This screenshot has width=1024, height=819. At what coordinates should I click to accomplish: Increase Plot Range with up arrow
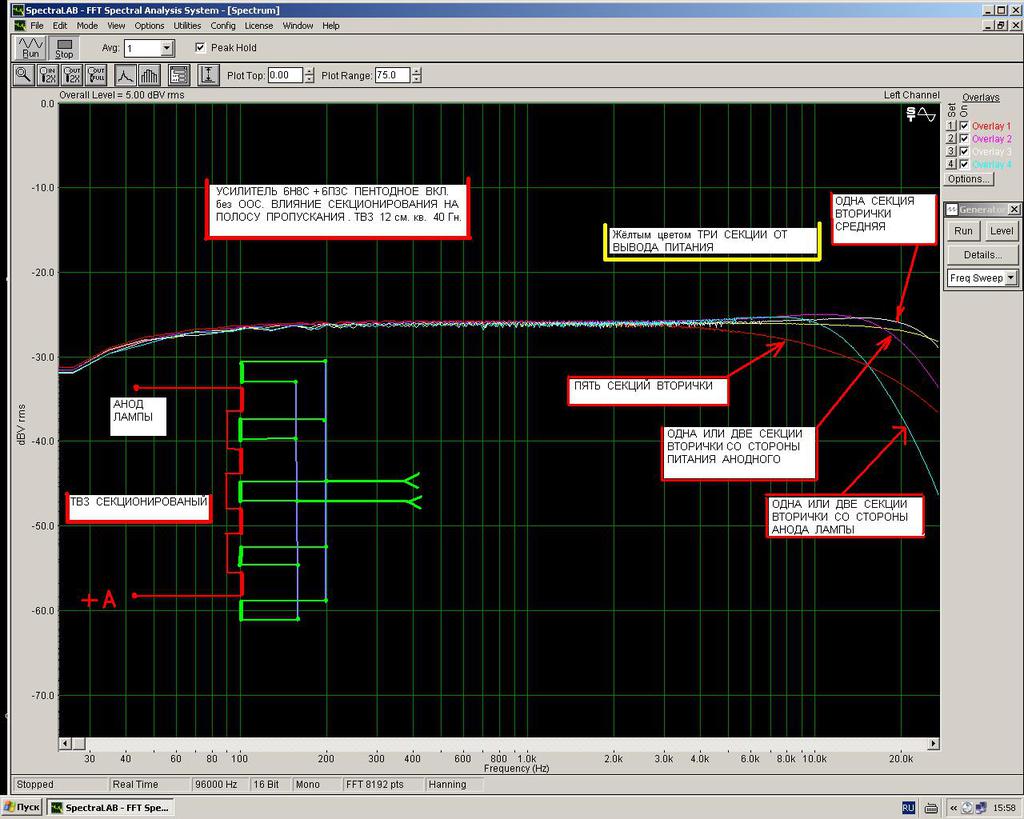[417, 71]
